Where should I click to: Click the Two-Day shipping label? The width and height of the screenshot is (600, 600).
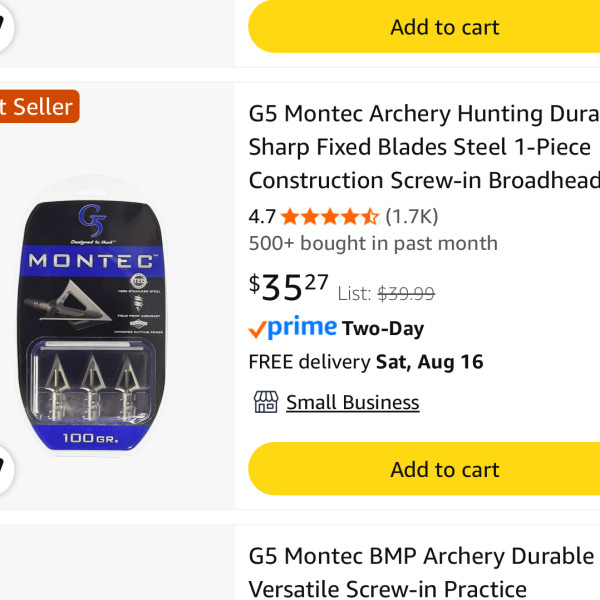pyautogui.click(x=383, y=329)
